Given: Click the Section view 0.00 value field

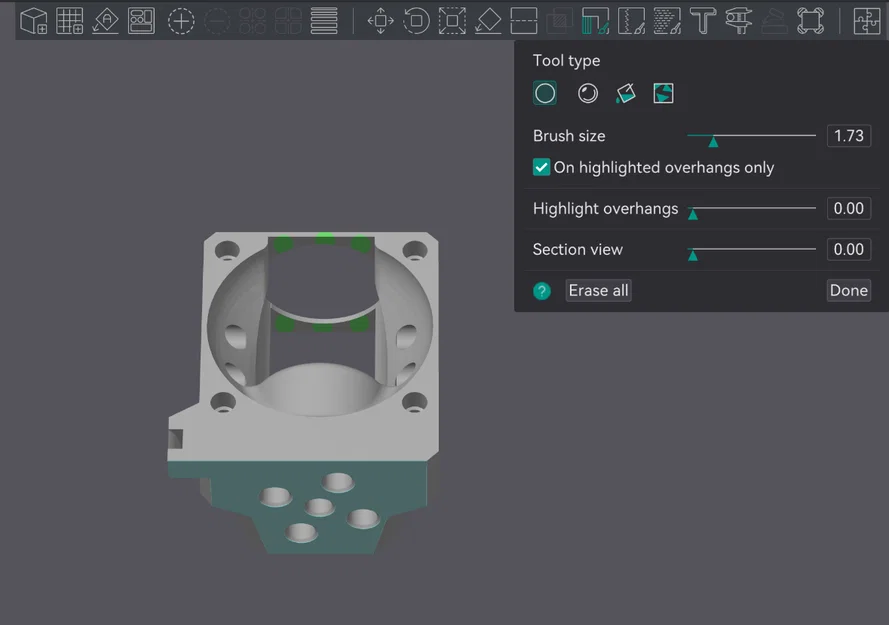Looking at the screenshot, I should coord(849,249).
